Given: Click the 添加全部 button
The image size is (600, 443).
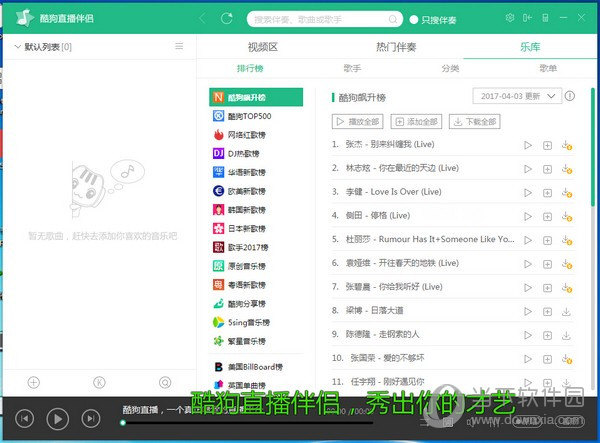Looking at the screenshot, I should click(416, 122).
